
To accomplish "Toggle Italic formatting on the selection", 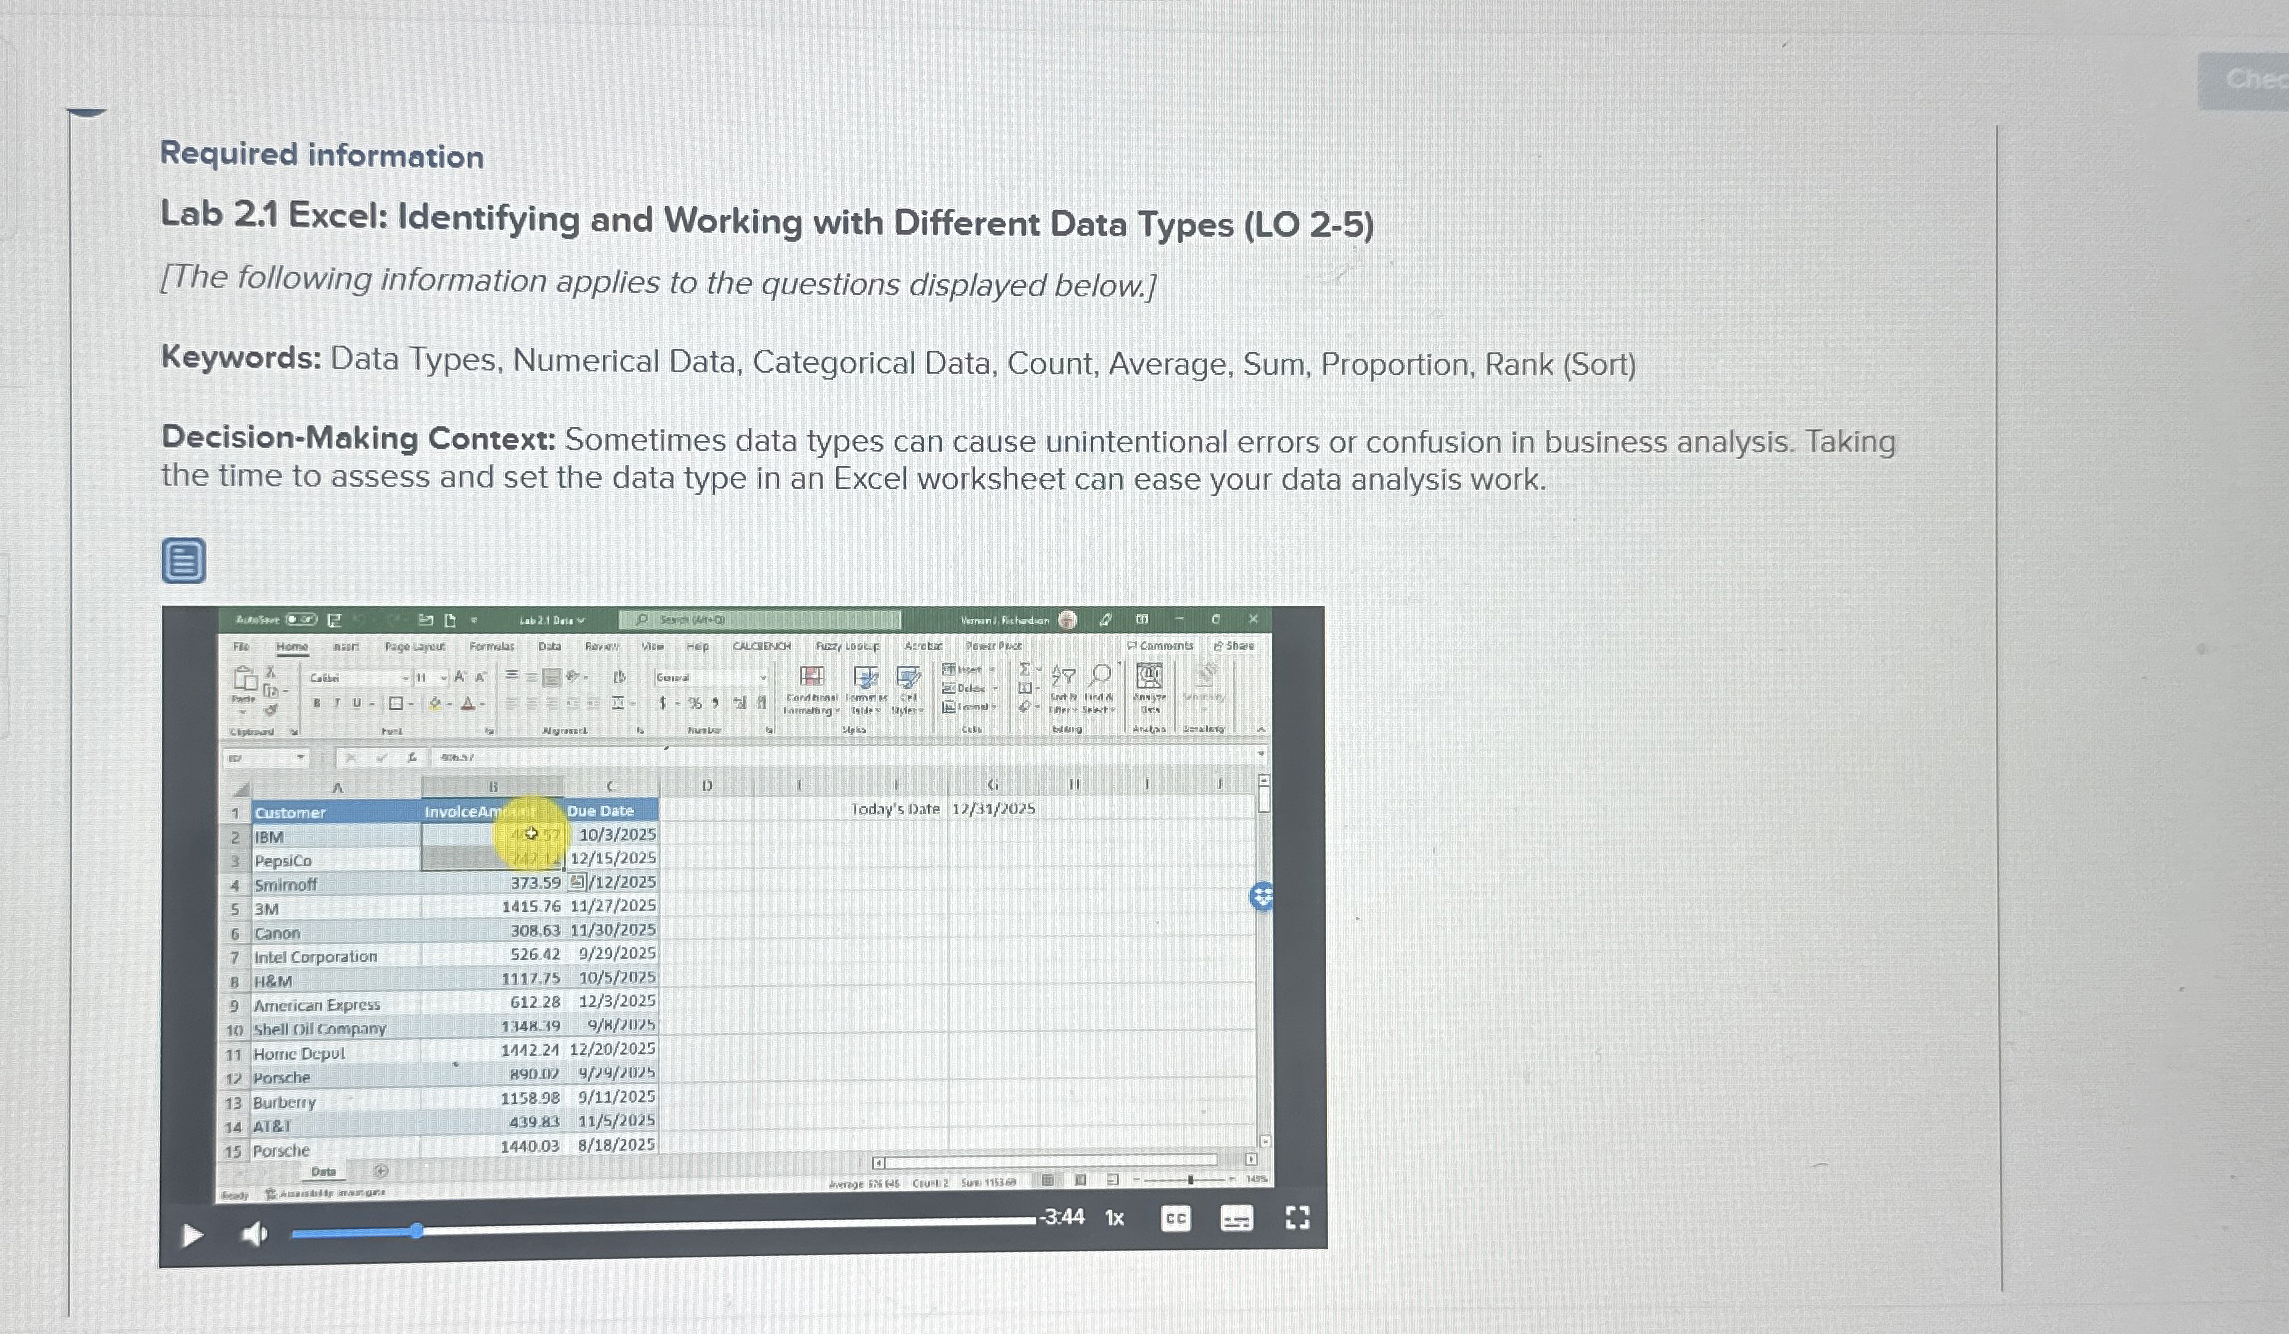I will (x=336, y=702).
